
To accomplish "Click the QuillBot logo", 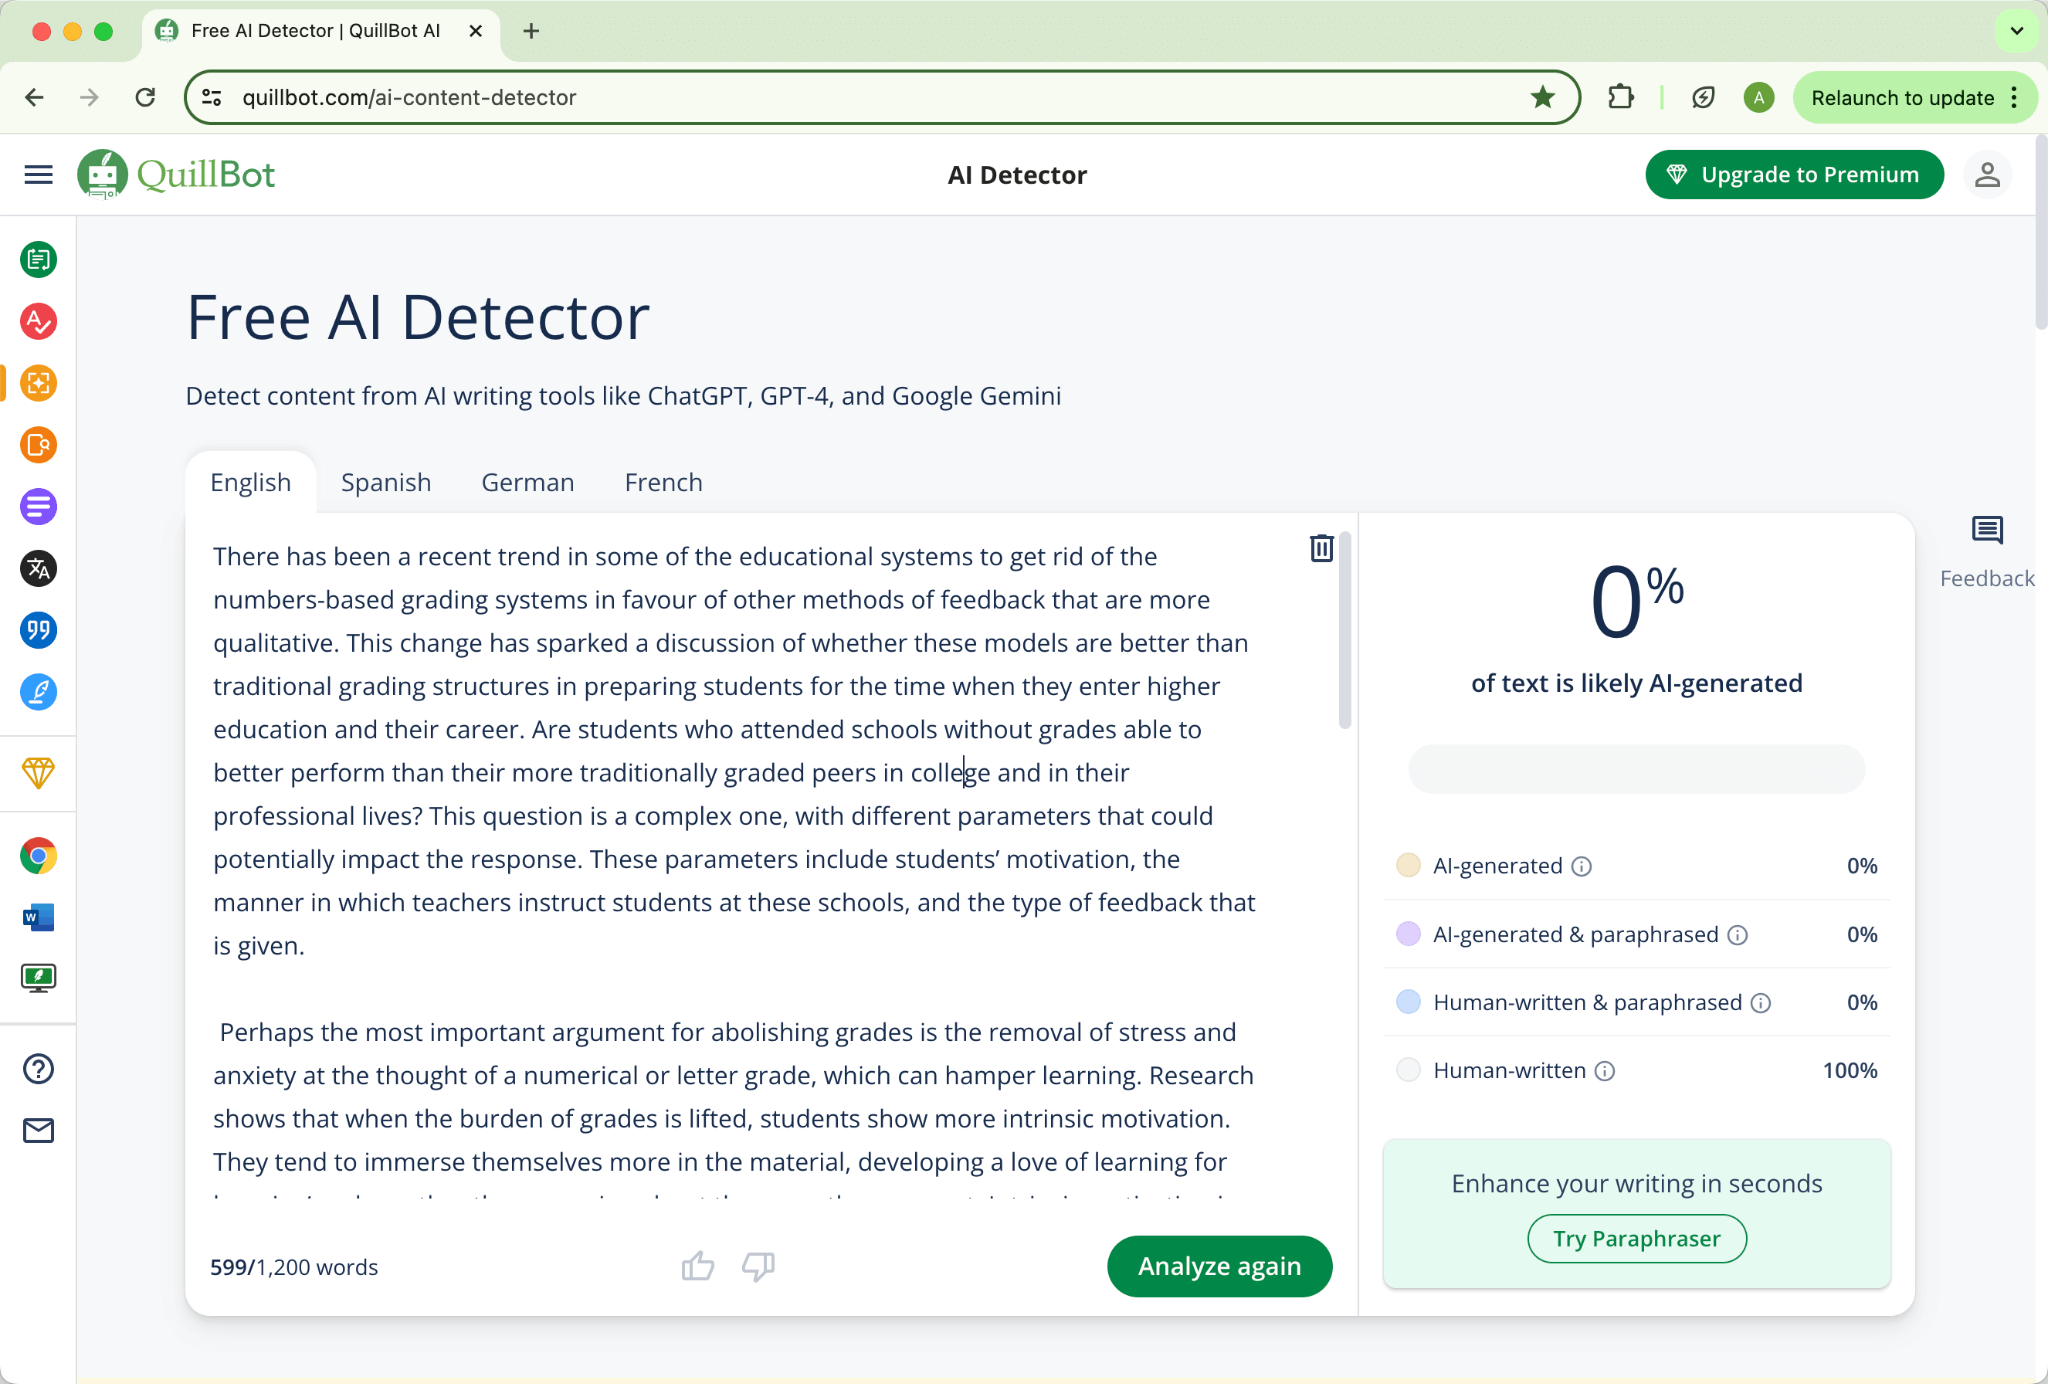I will (177, 175).
